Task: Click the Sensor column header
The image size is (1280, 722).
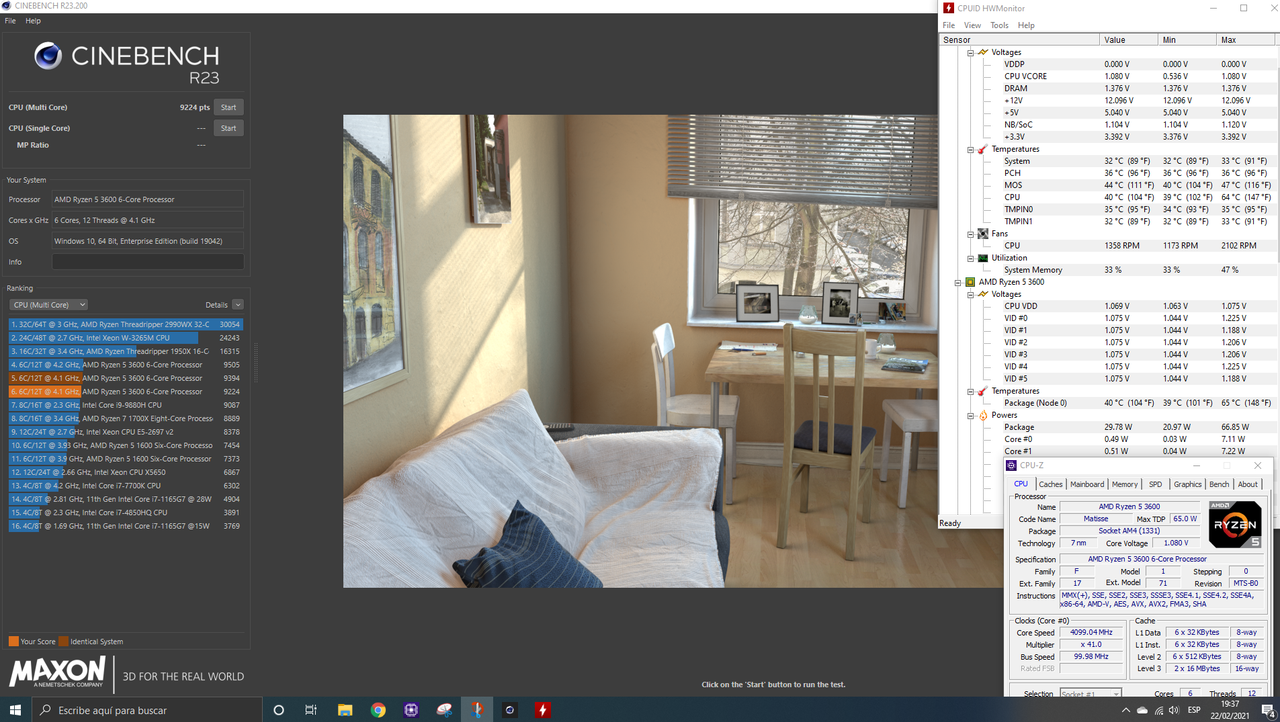Action: tap(1019, 40)
